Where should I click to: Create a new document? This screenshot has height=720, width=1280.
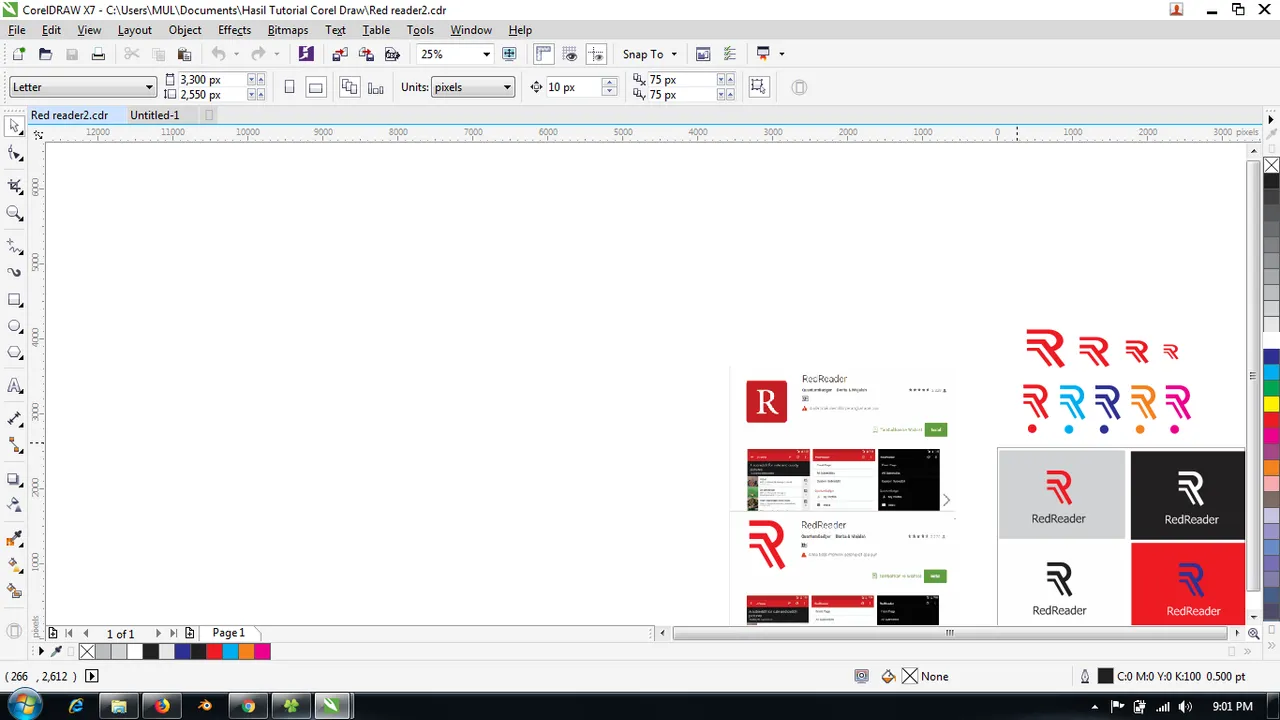(18, 54)
